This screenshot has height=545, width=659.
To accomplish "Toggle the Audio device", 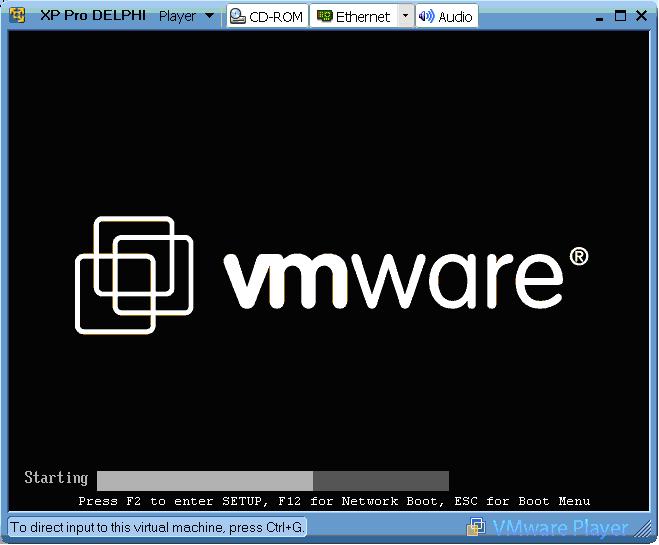I will (446, 16).
